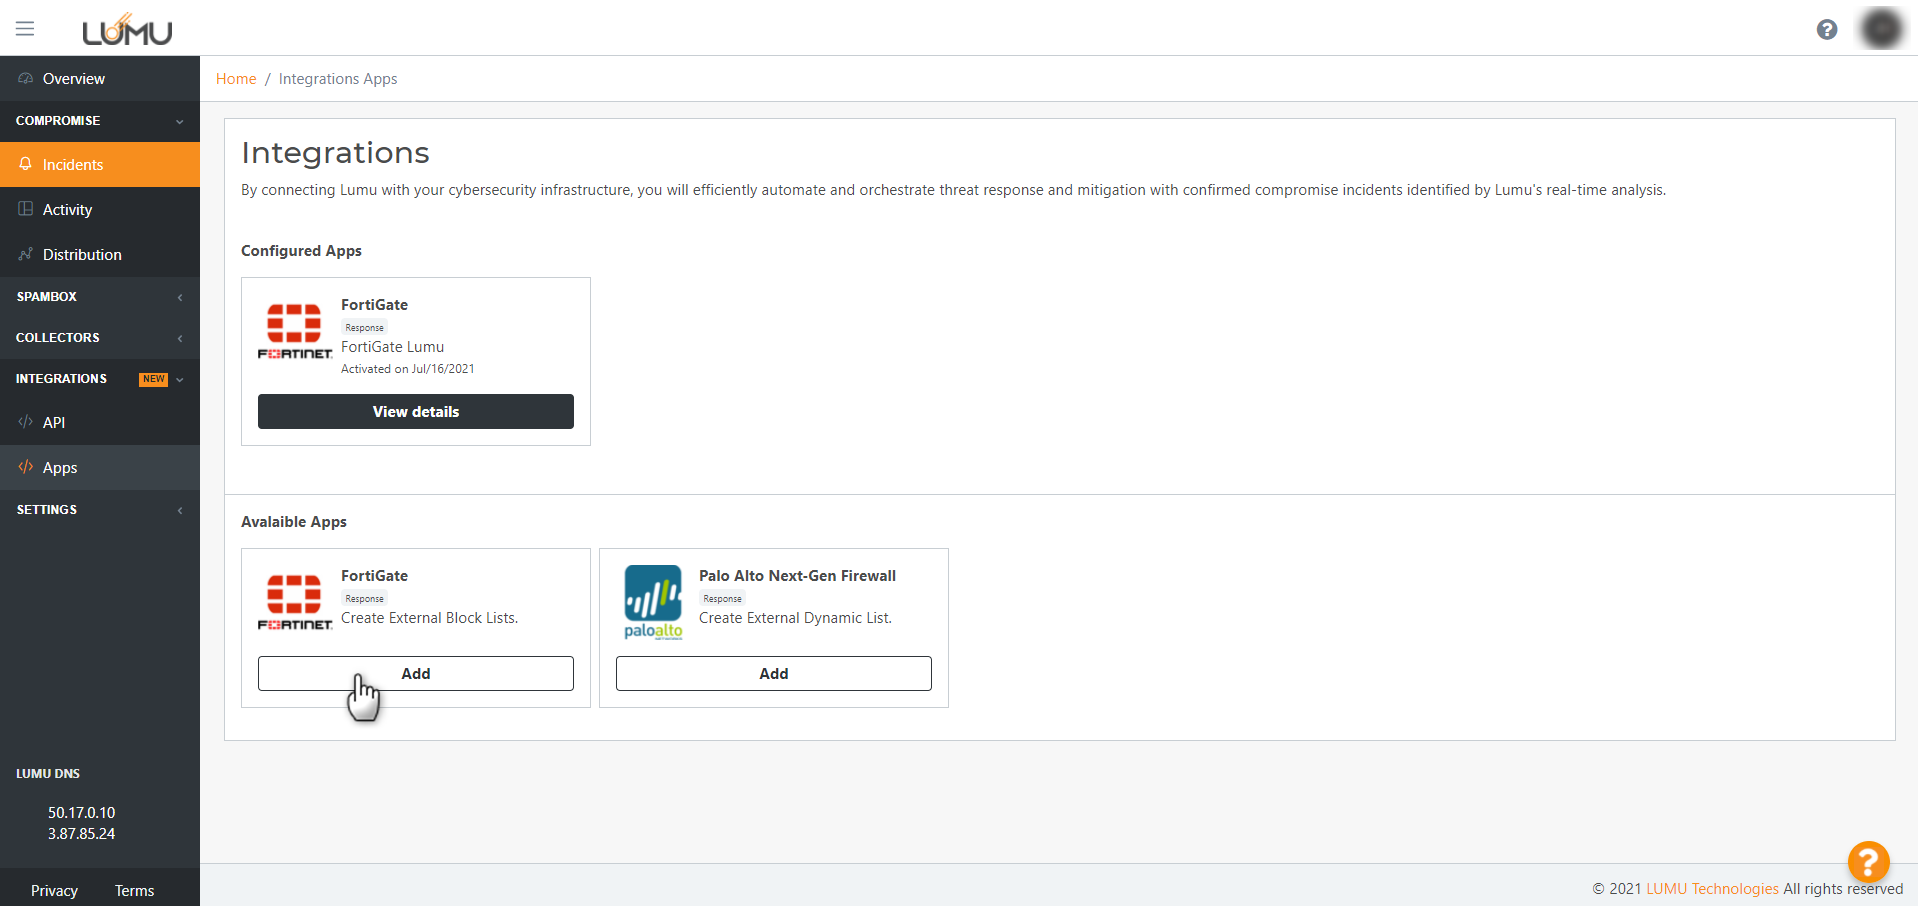The height and width of the screenshot is (906, 1918).
Task: Open the API integrations page
Action: 54,423
